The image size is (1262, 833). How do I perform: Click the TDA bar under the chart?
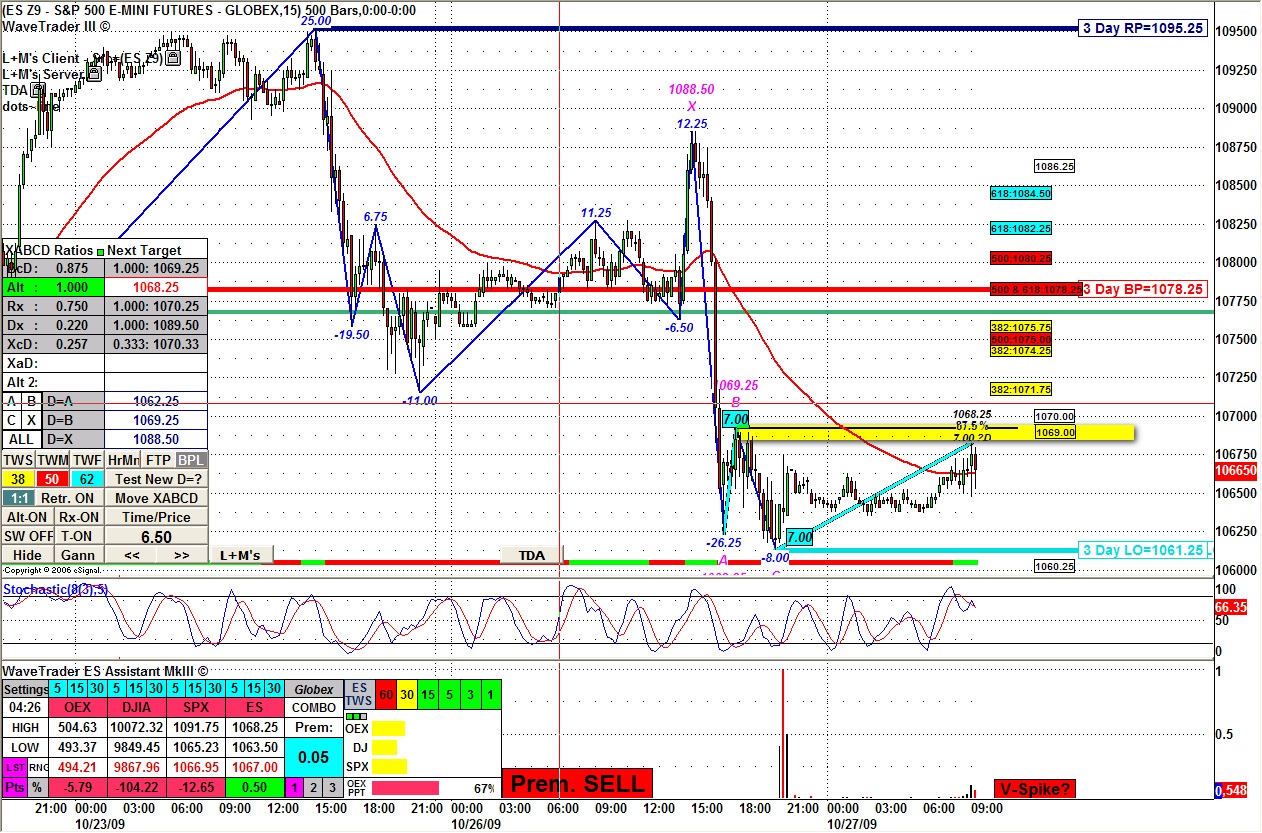(532, 555)
